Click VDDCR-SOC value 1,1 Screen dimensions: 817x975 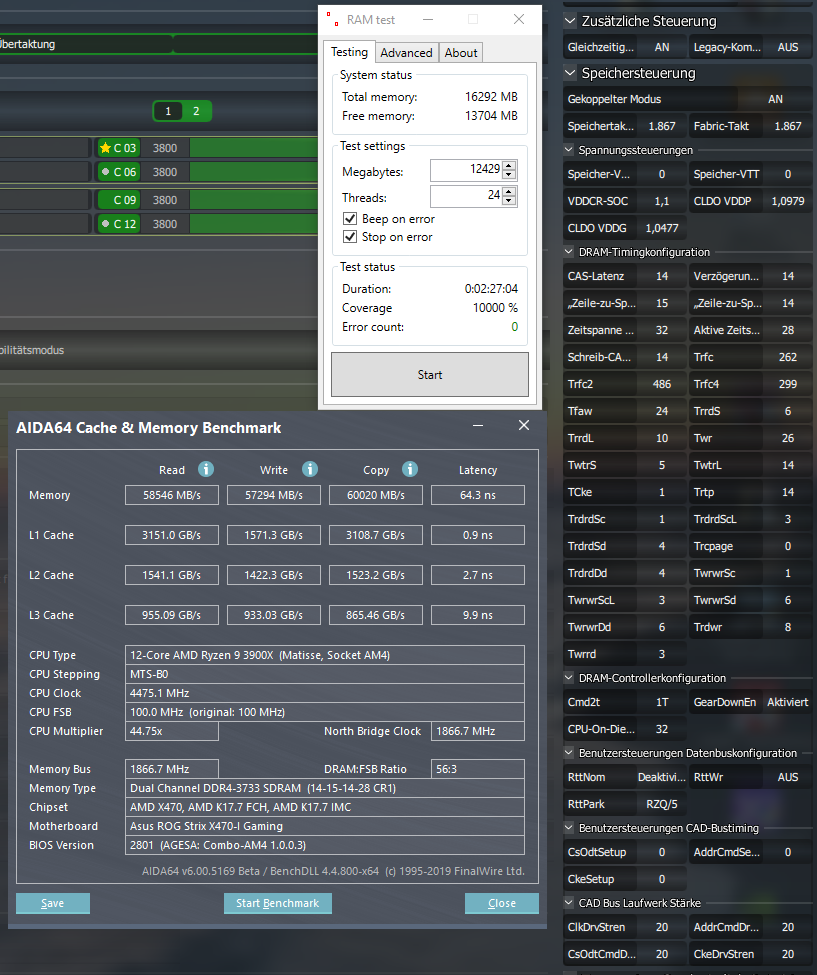click(662, 201)
